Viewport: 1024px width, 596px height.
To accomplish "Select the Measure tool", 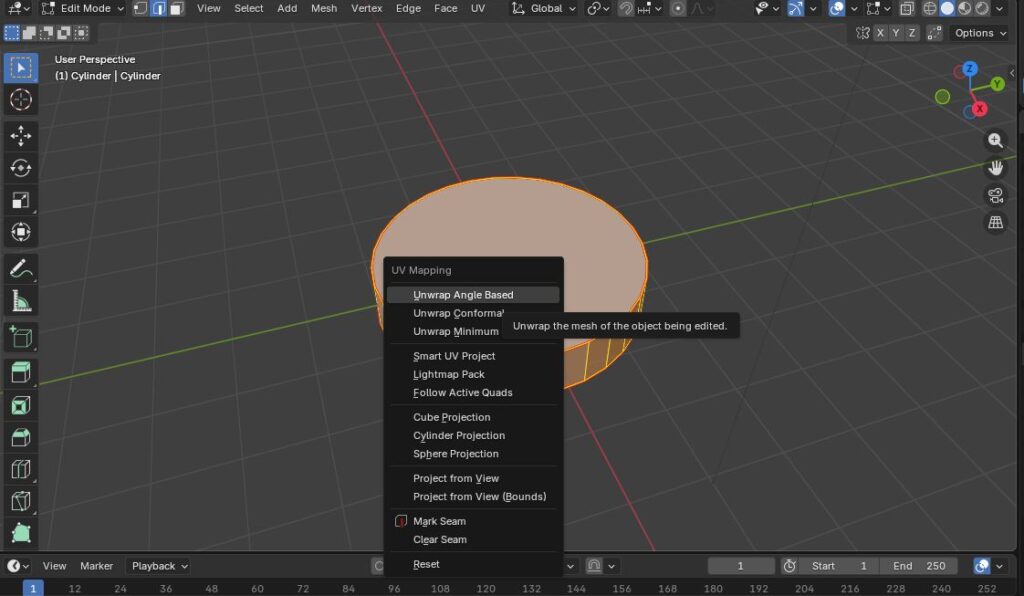I will point(21,300).
